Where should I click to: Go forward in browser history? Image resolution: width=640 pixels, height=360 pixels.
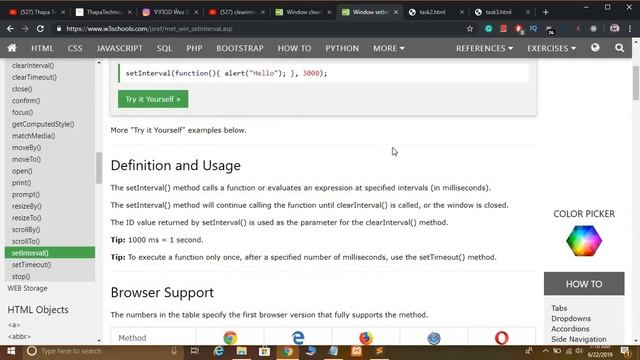(25, 29)
